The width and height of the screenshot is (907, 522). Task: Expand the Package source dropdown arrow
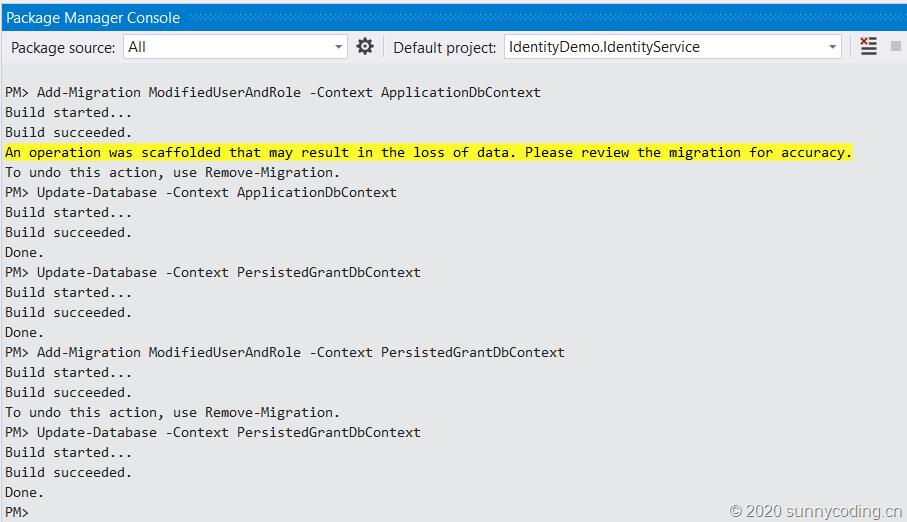(338, 47)
